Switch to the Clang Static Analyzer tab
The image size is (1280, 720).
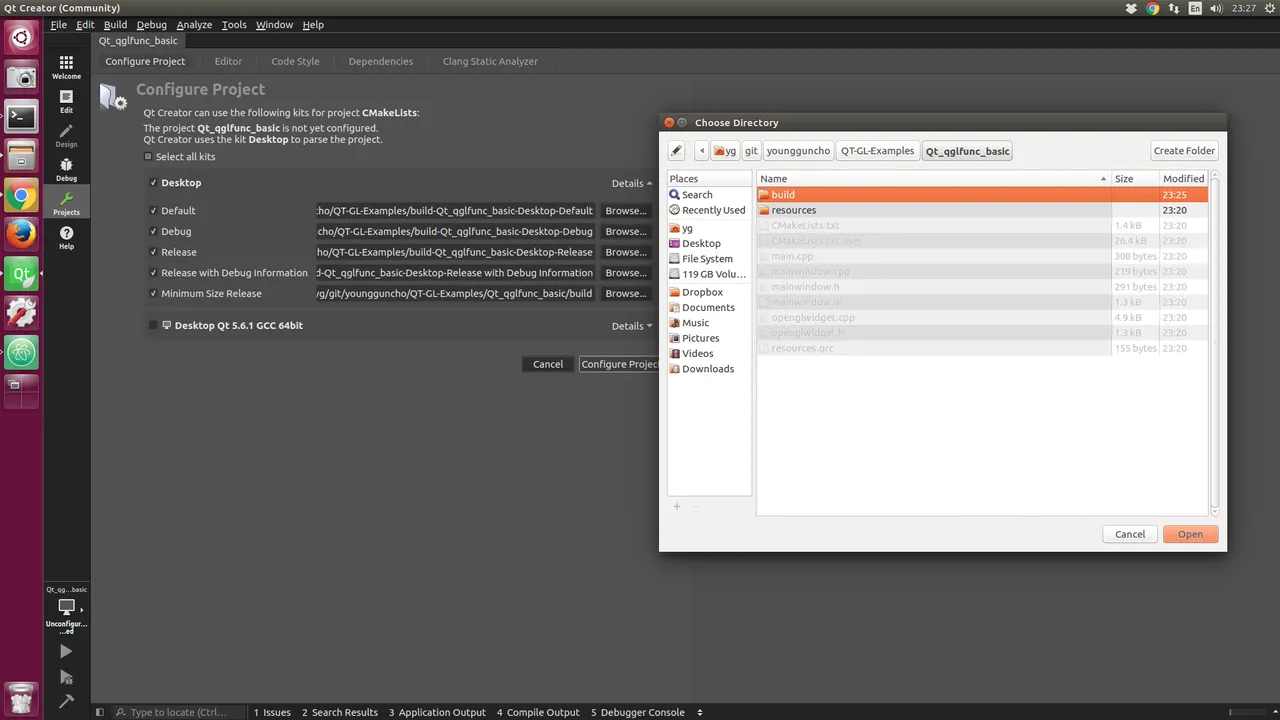click(x=490, y=61)
